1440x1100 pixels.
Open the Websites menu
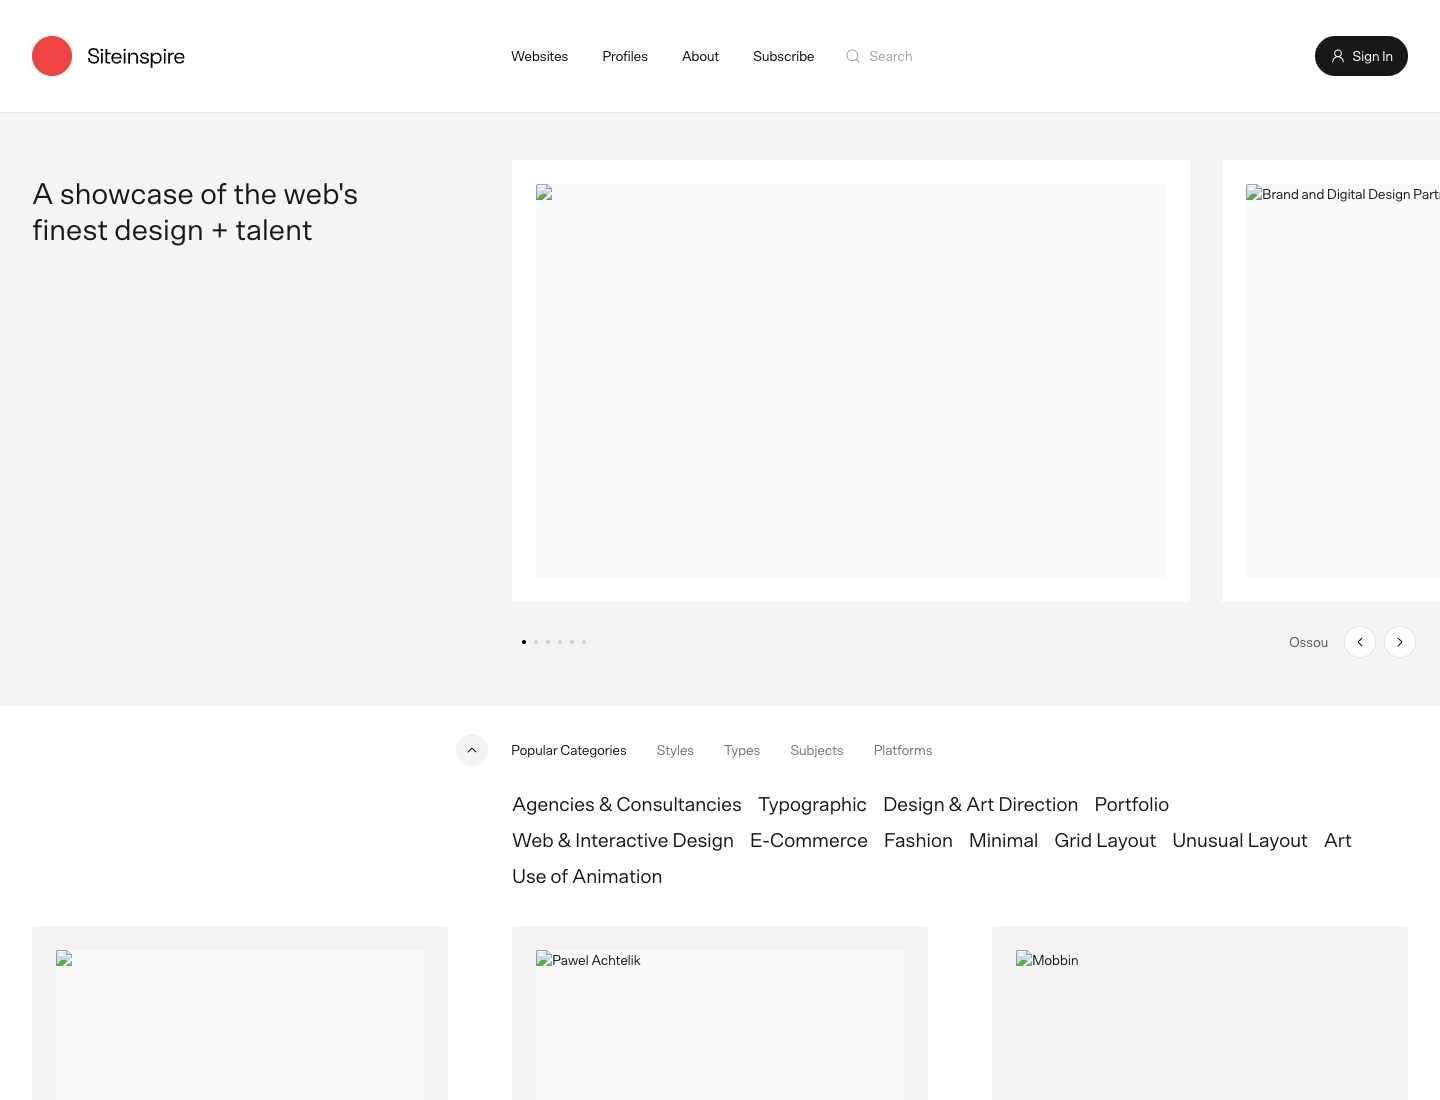coord(539,56)
